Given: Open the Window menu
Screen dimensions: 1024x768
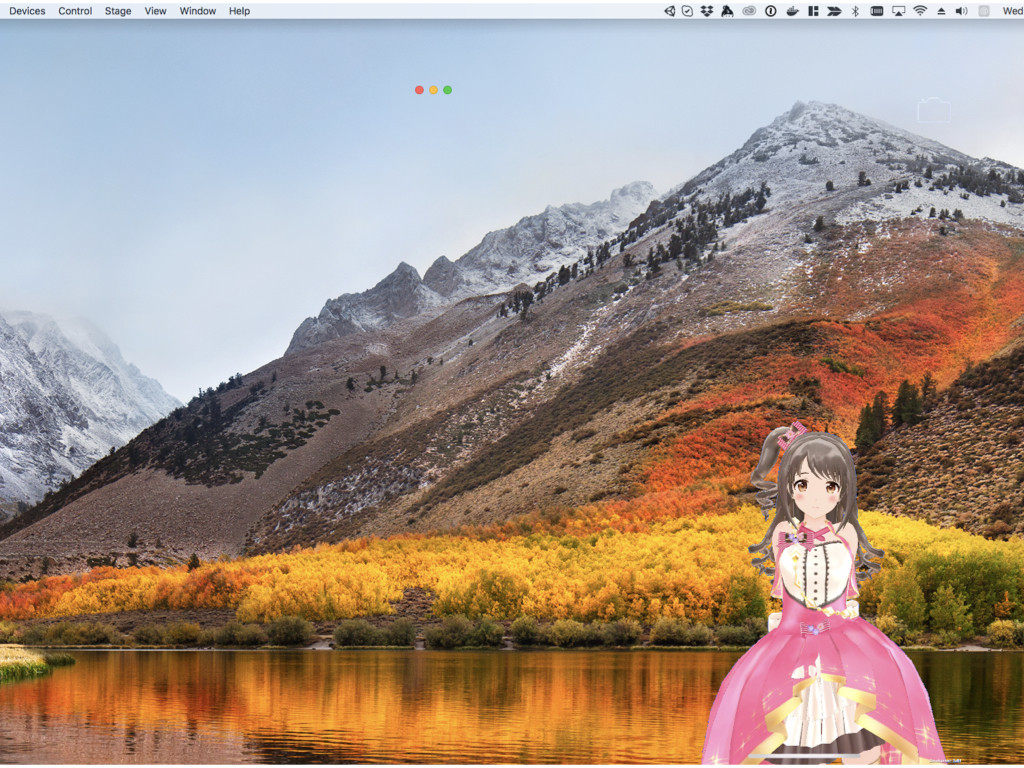Looking at the screenshot, I should click(x=198, y=11).
